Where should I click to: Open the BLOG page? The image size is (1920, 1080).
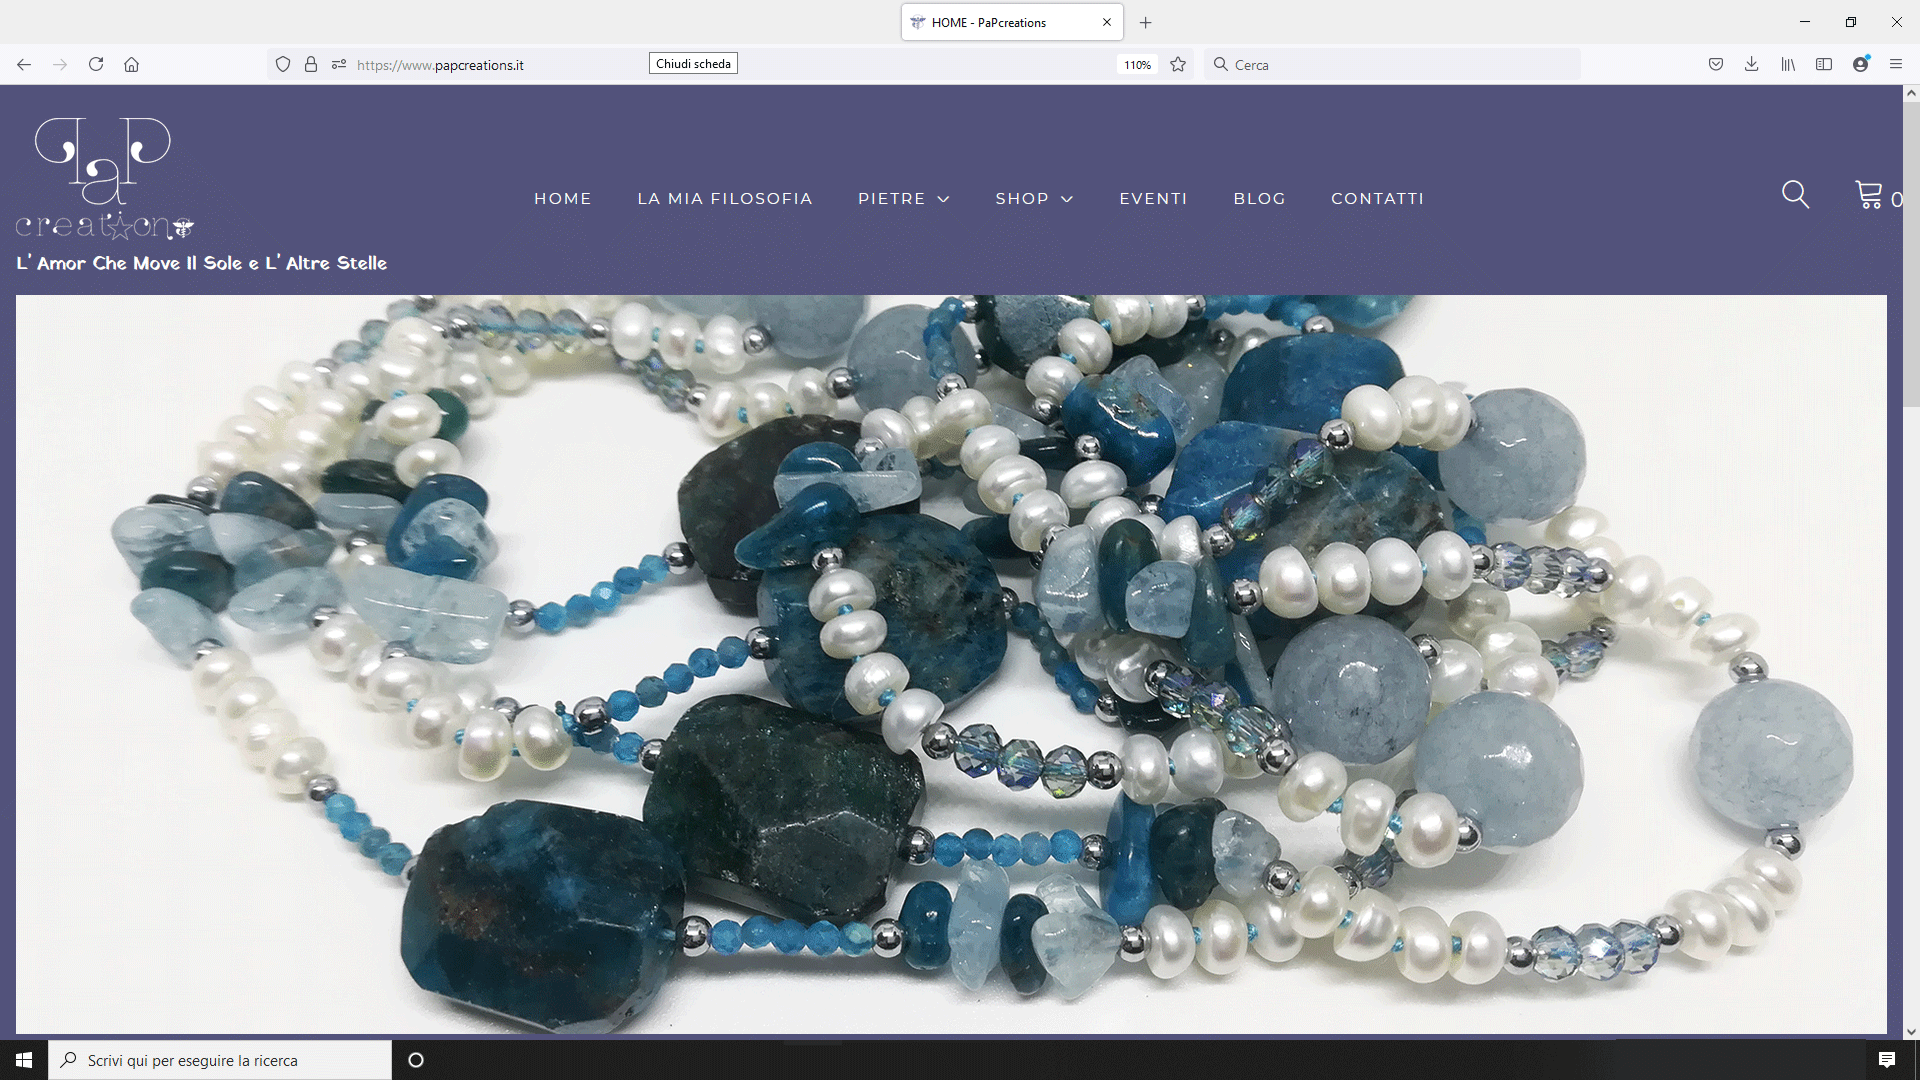1259,199
